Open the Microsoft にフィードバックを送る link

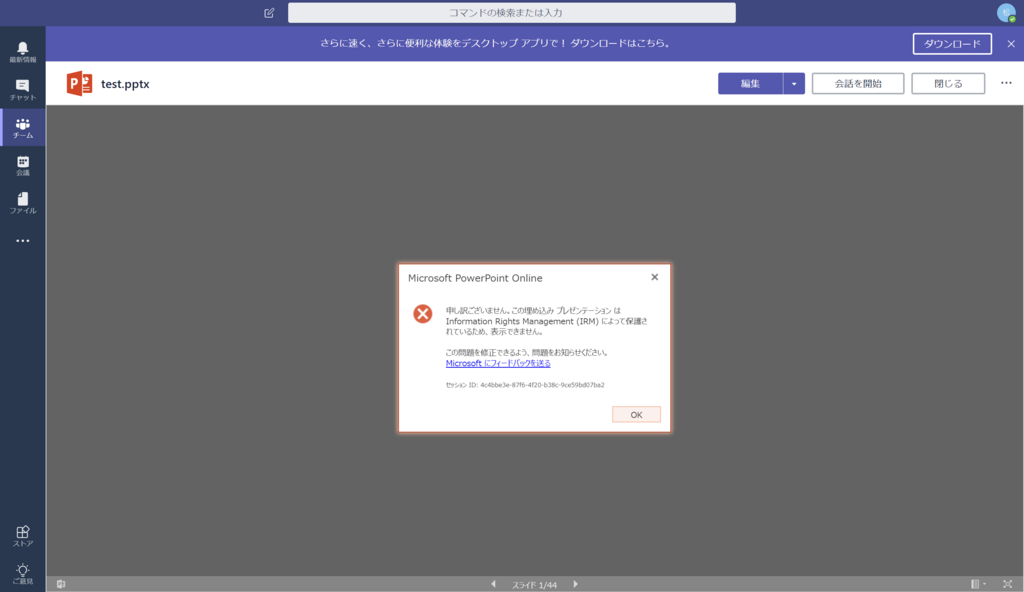click(498, 363)
